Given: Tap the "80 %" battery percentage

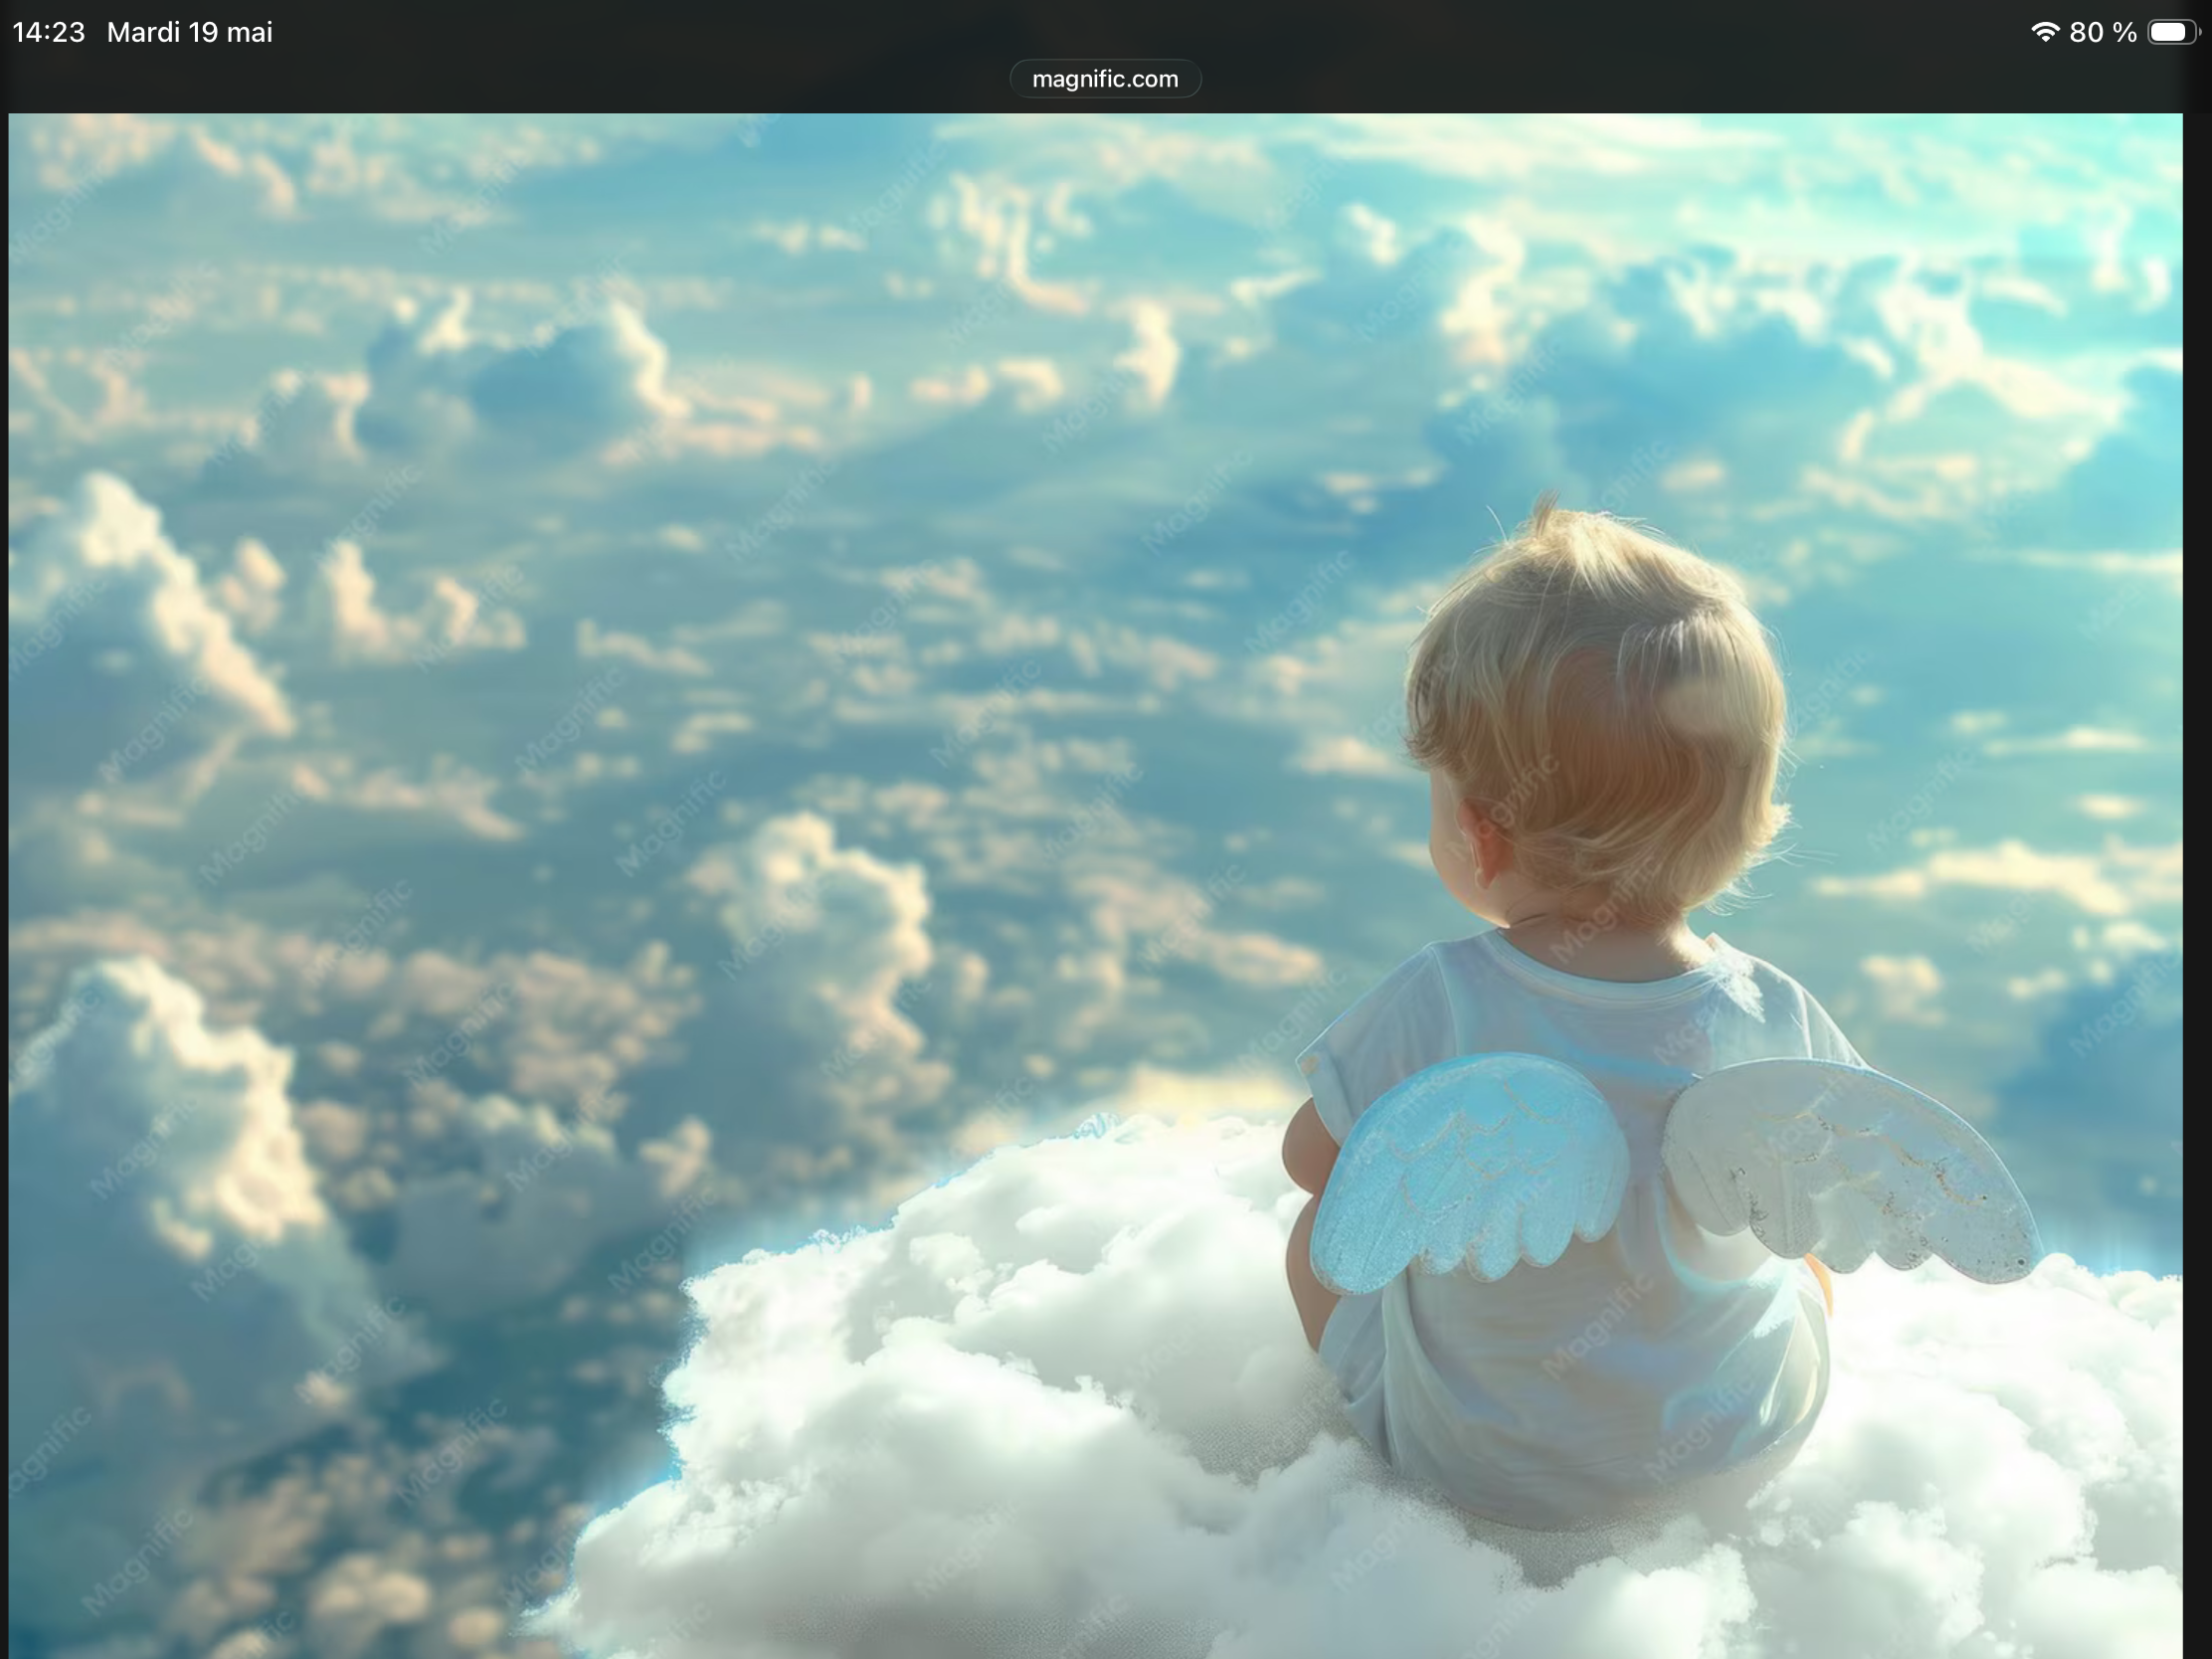Looking at the screenshot, I should [2103, 32].
